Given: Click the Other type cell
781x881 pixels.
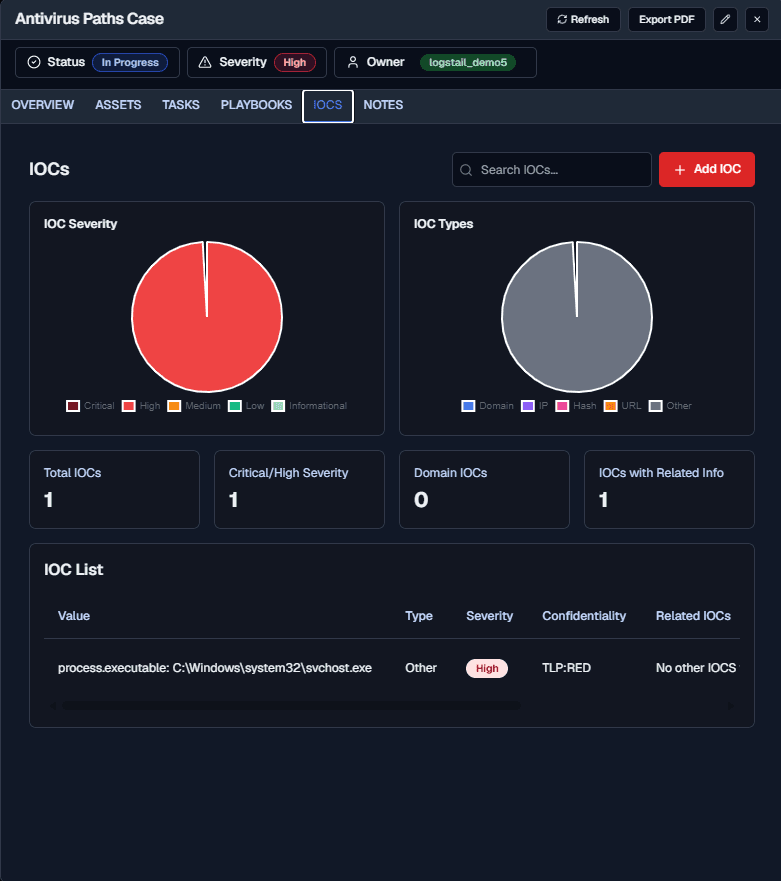Looking at the screenshot, I should coord(421,668).
